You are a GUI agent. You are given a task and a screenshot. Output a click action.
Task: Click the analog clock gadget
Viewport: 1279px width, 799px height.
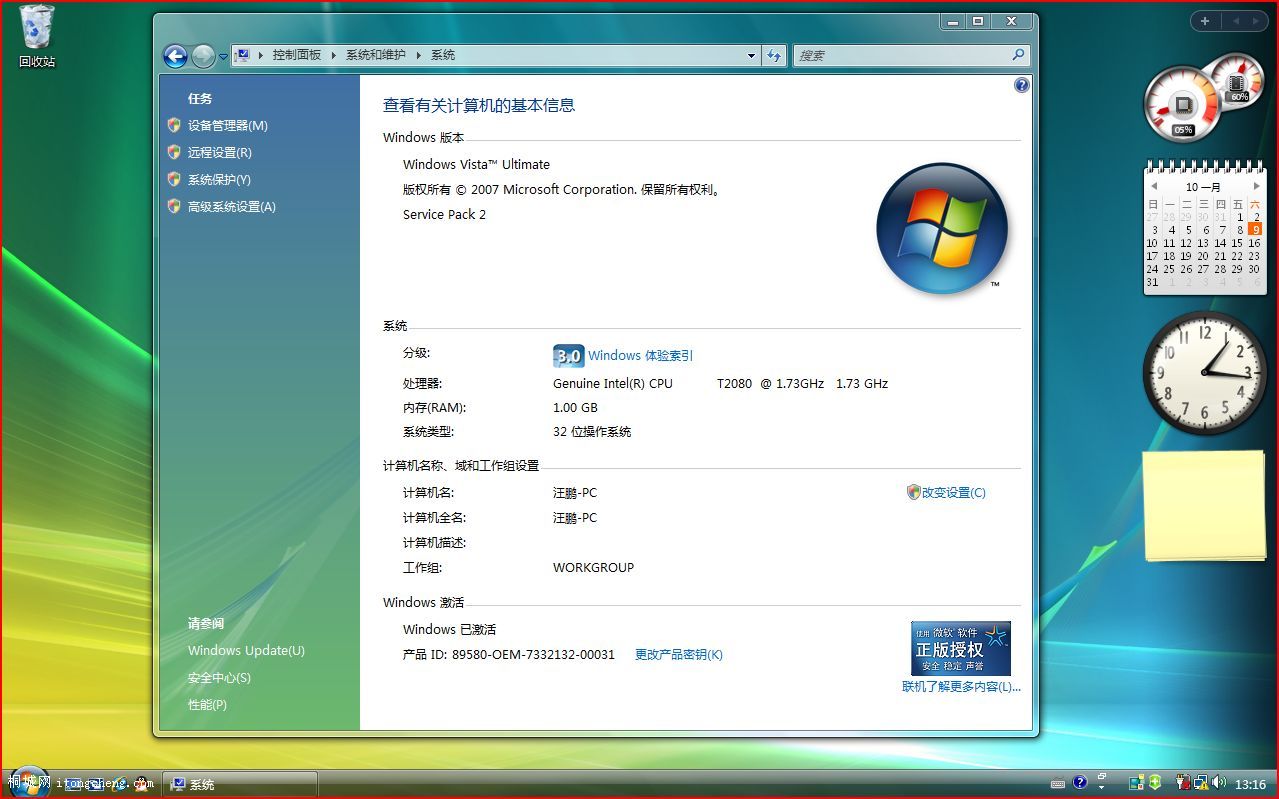tap(1204, 372)
